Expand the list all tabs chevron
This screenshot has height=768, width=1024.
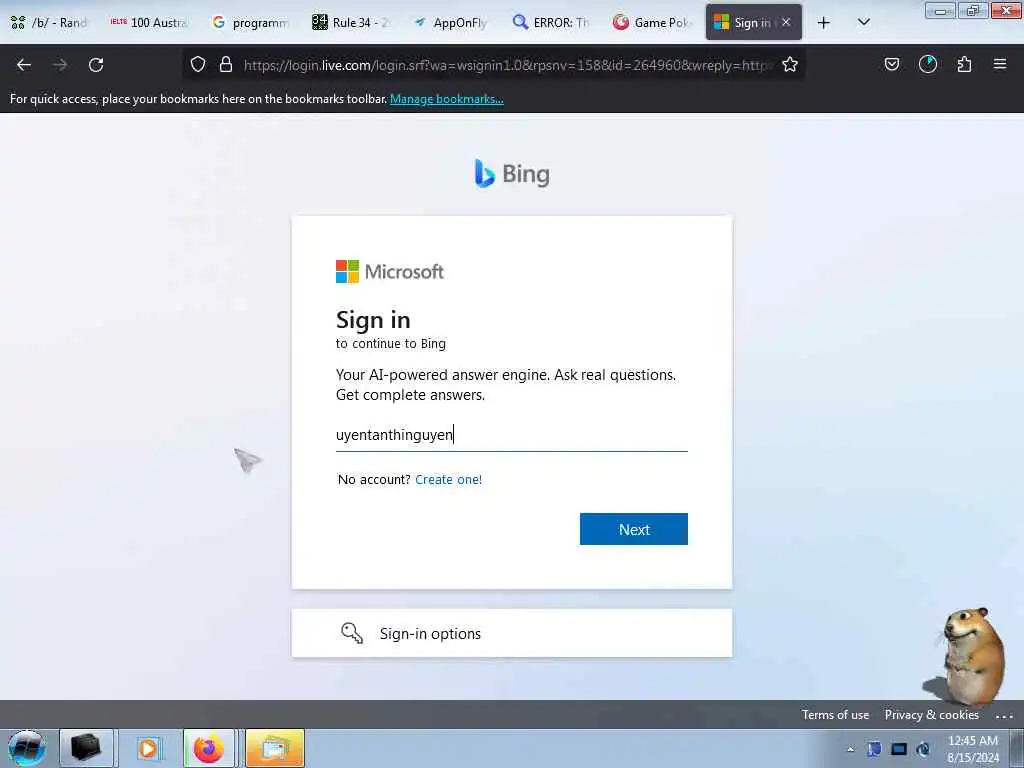[863, 22]
